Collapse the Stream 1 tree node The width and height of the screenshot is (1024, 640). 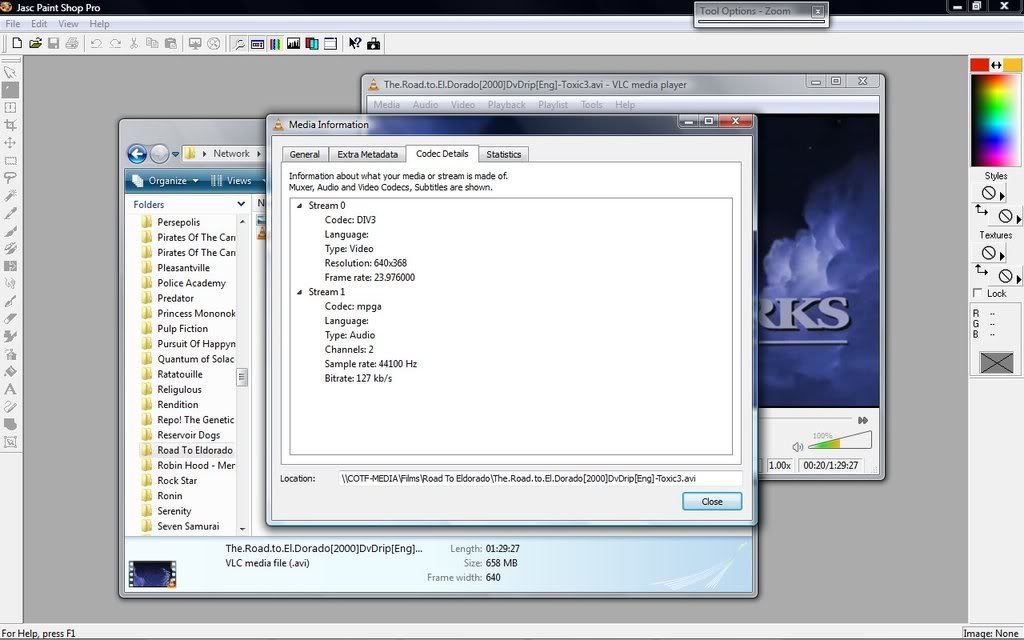point(300,292)
